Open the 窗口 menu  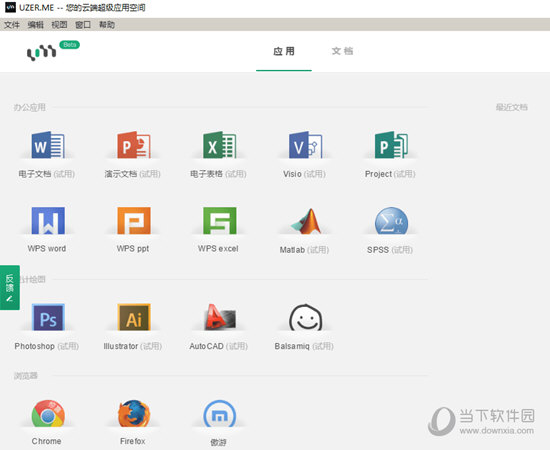(83, 25)
